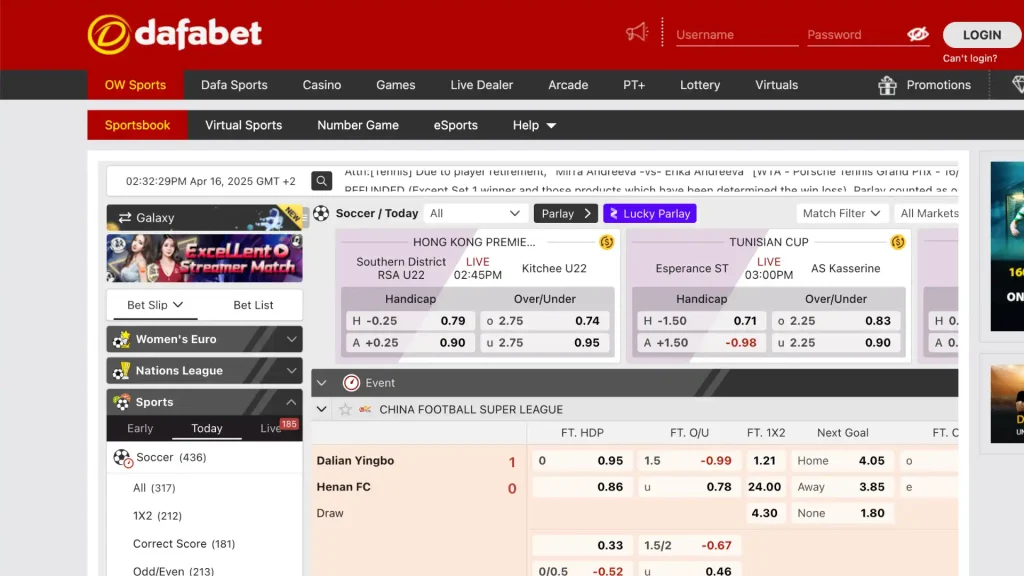Viewport: 1024px width, 576px height.
Task: Go to Games section
Action: 395,85
